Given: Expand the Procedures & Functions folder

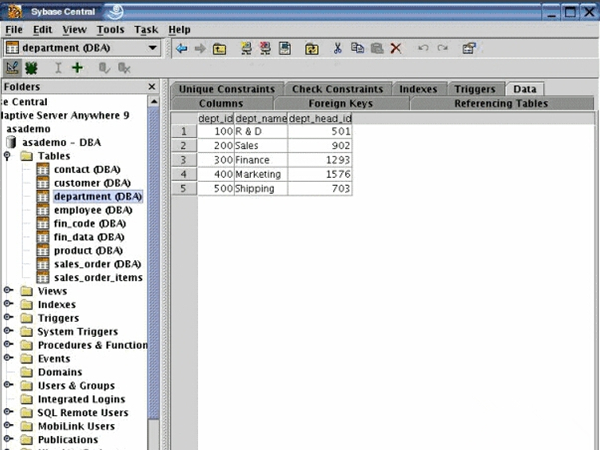Looking at the screenshot, I should coord(9,345).
